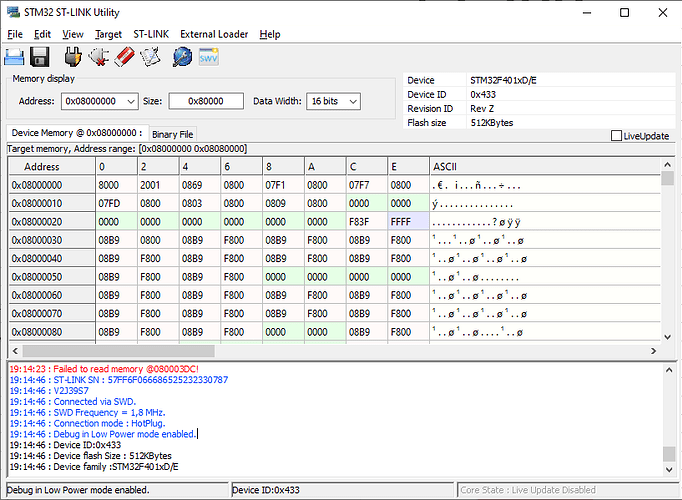
Task: Click the Address column header
Action: point(52,167)
